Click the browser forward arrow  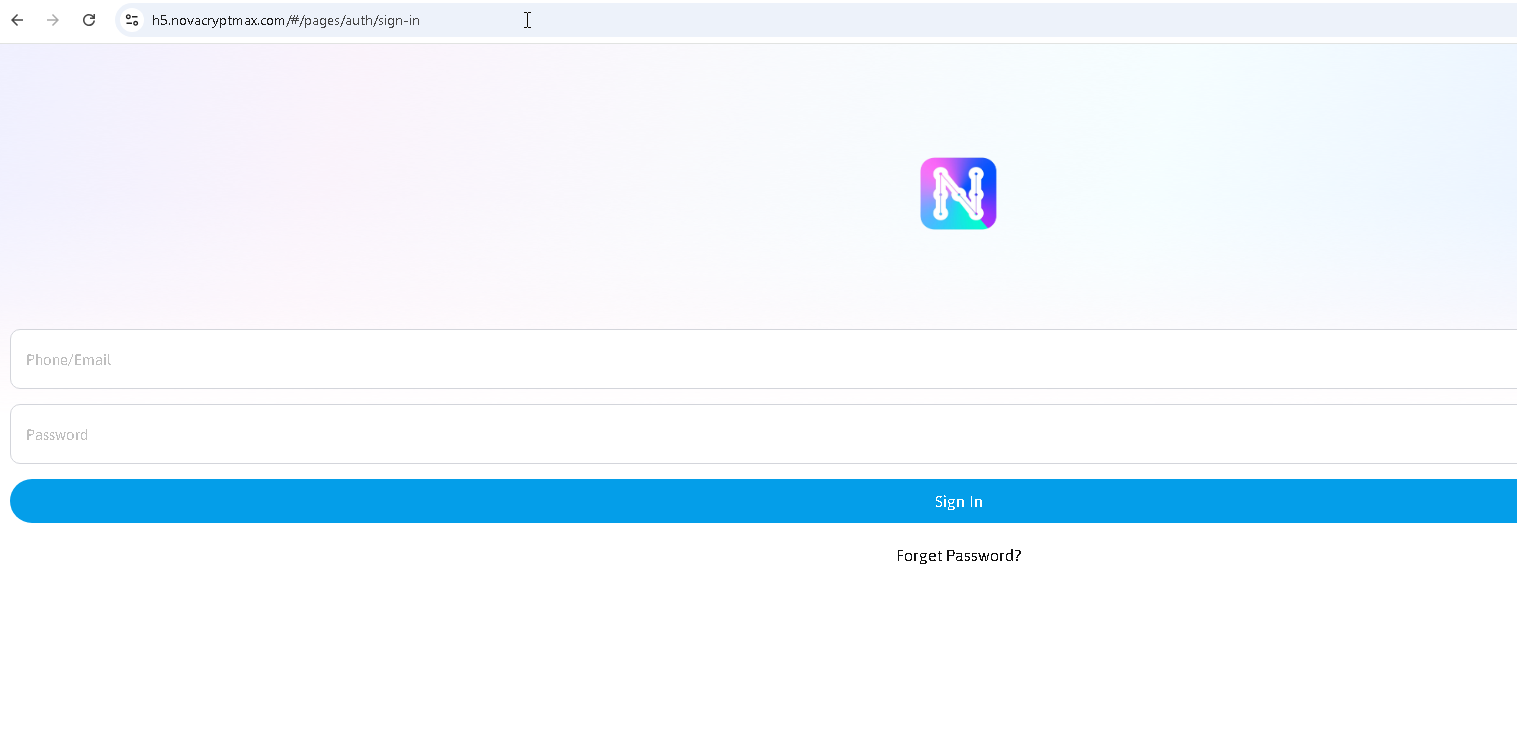click(53, 20)
